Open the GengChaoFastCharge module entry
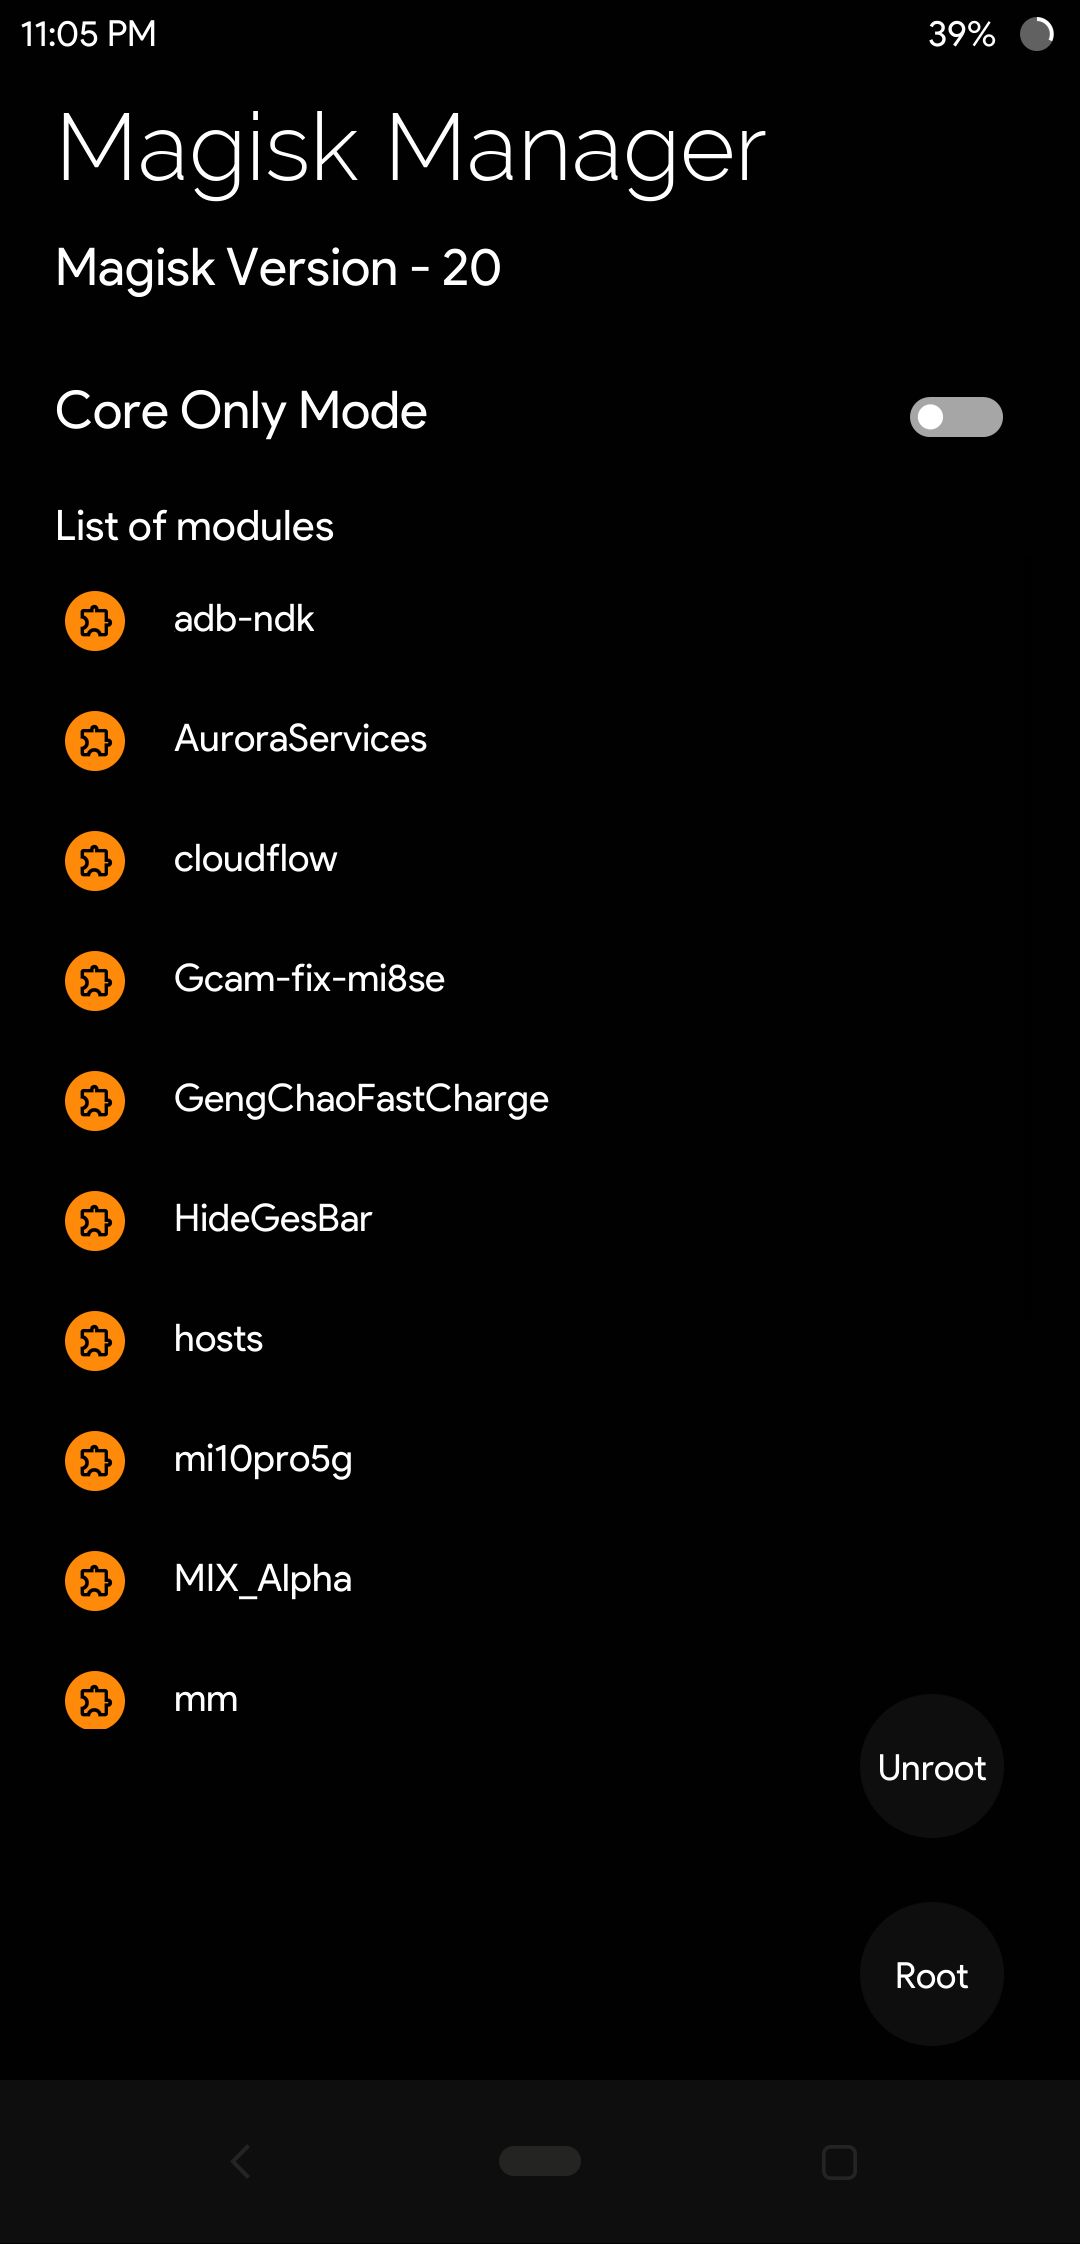 pos(361,1100)
